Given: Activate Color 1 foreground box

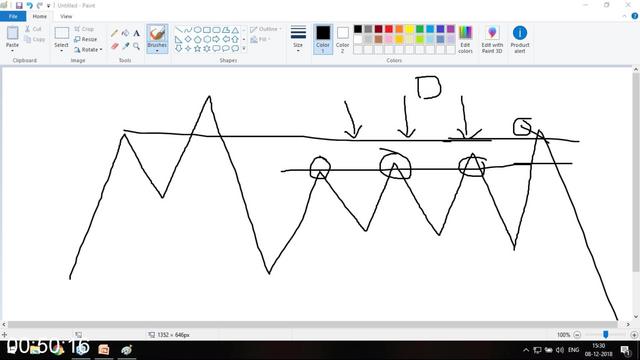Looking at the screenshot, I should pos(323,39).
